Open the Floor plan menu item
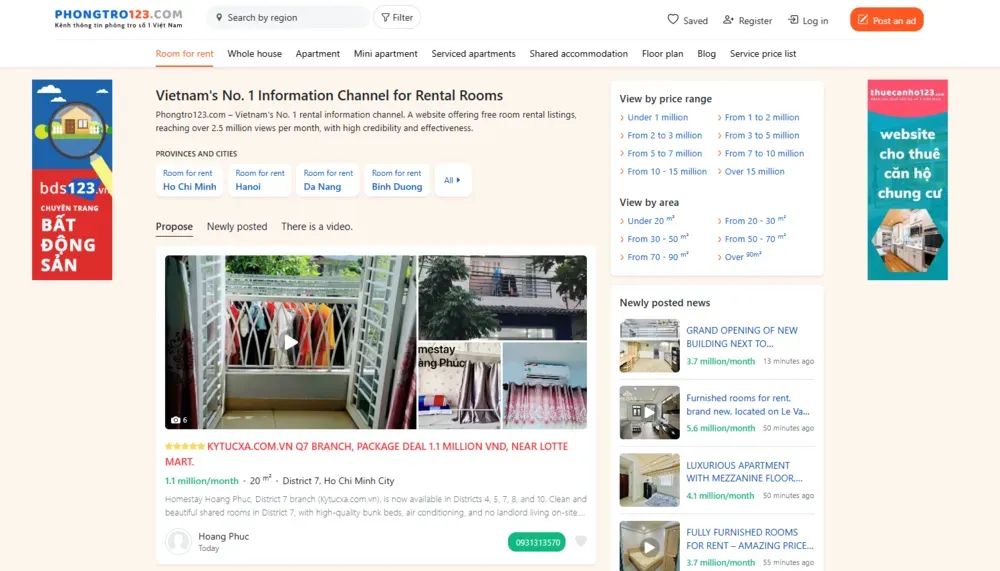Viewport: 1000px width, 571px height. click(663, 54)
